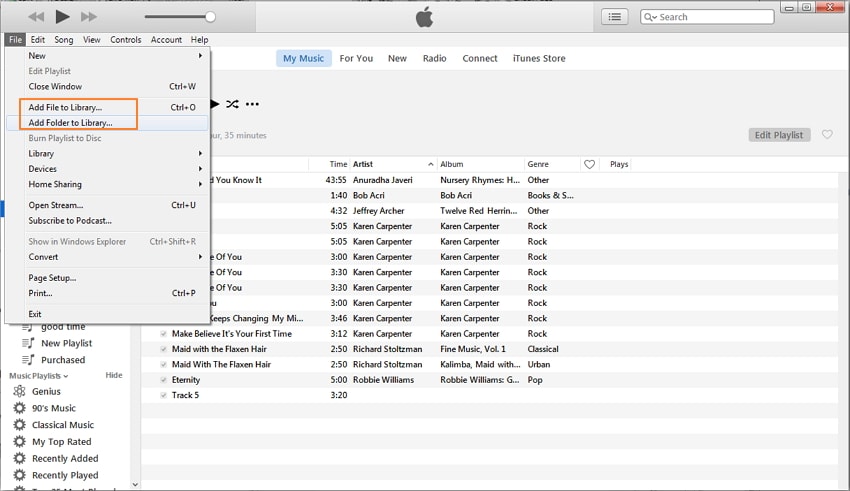
Task: Click sidebar scroll down arrow
Action: coord(135,484)
